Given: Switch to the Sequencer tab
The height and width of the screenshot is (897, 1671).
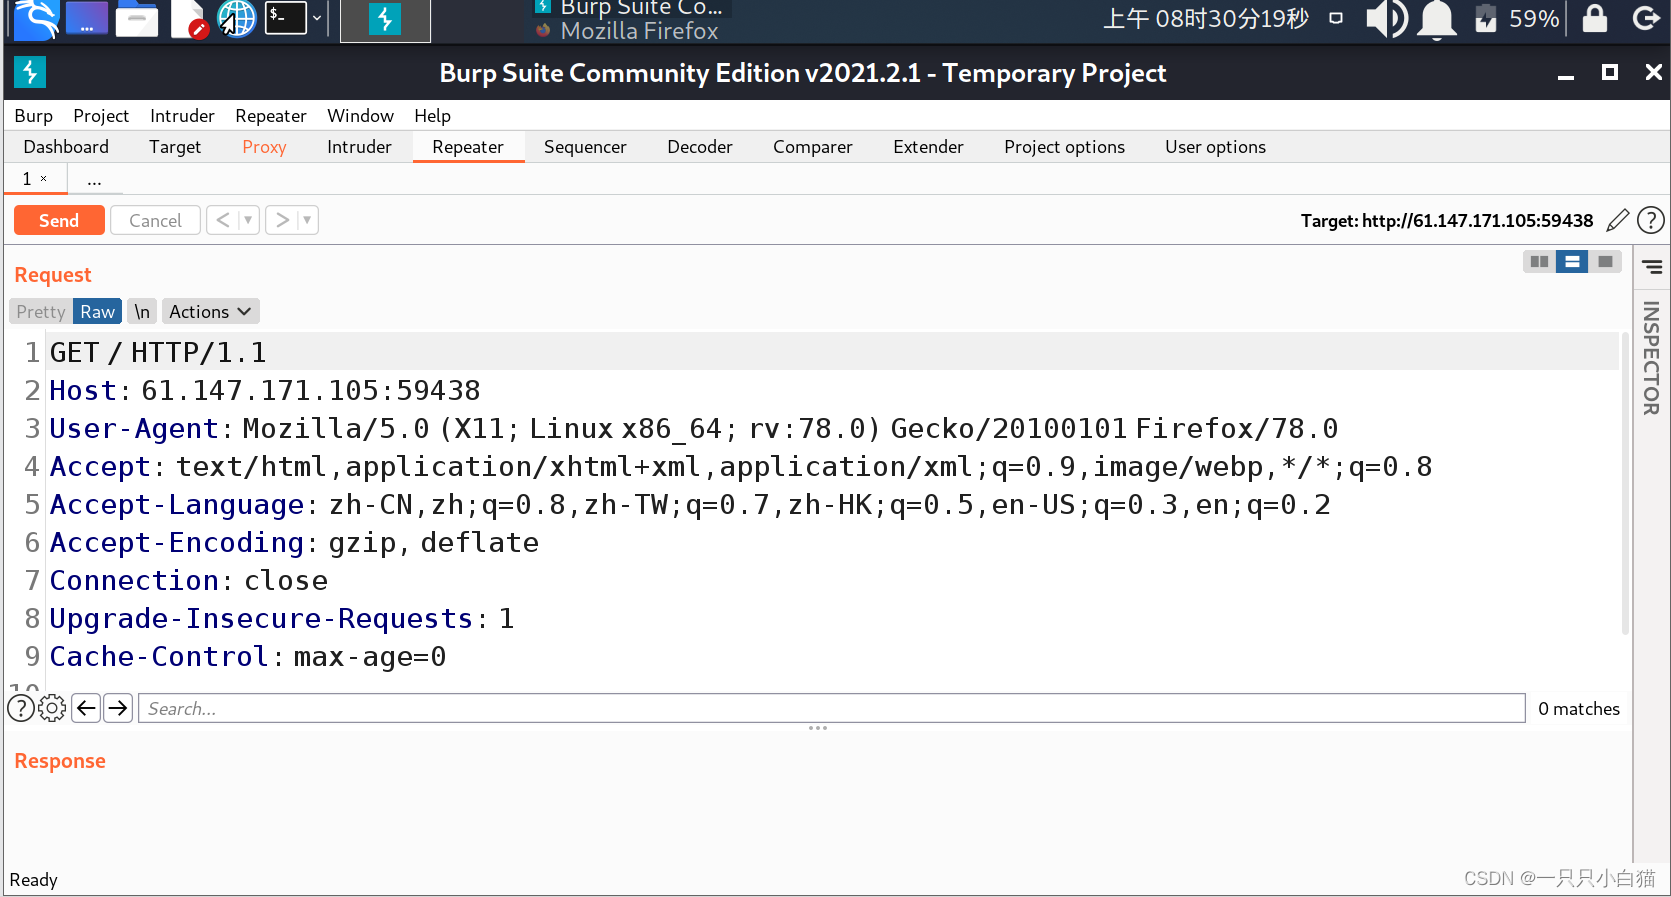Looking at the screenshot, I should pyautogui.click(x=585, y=147).
